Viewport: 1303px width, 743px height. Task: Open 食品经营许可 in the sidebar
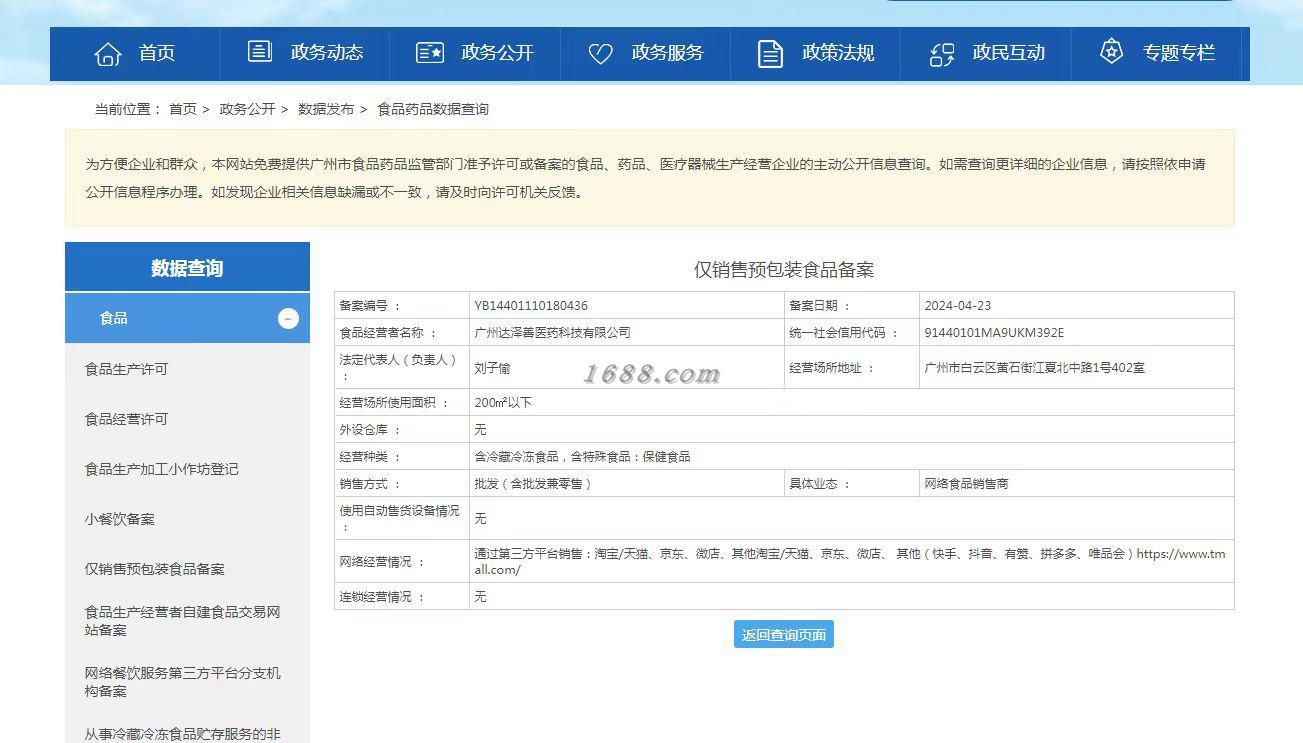click(126, 419)
